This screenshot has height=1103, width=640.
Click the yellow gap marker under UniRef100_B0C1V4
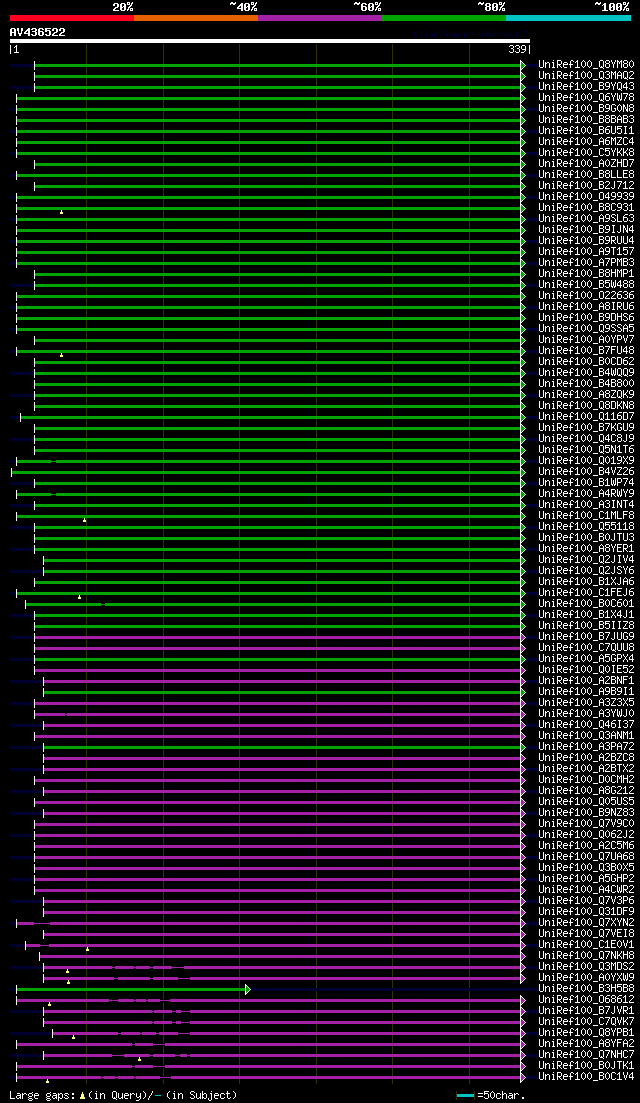pos(47,1080)
